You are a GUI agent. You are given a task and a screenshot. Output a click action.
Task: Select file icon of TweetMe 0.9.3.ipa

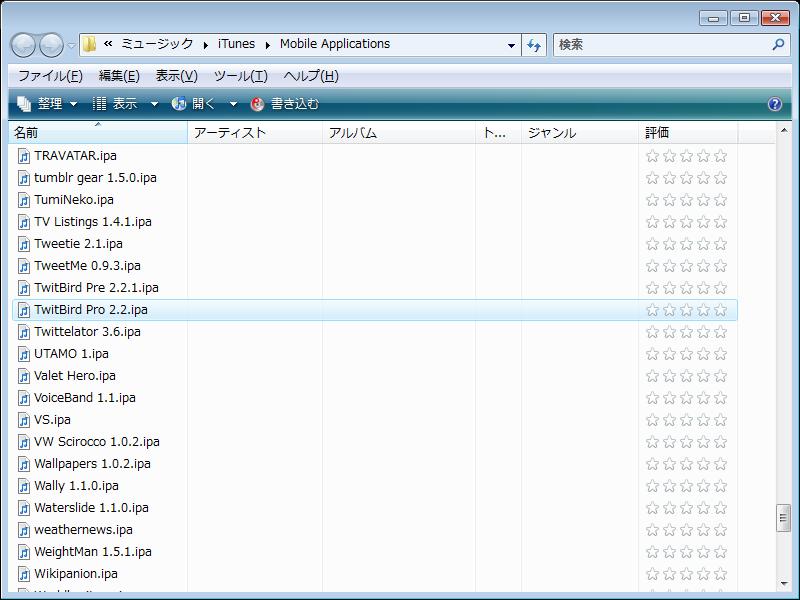[24, 266]
